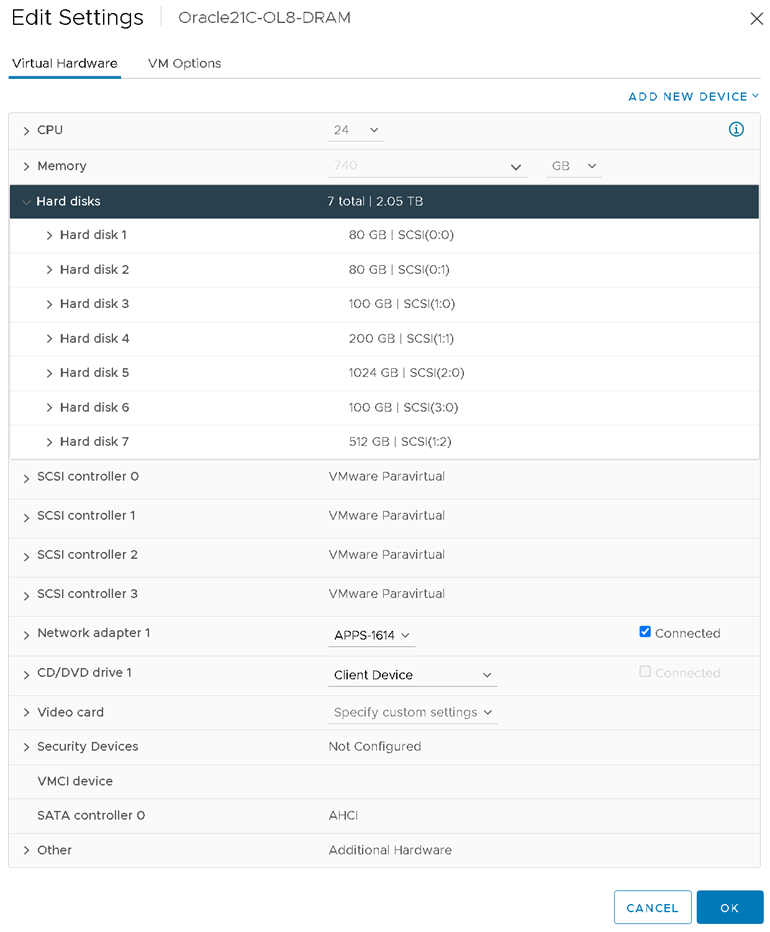Click SCSI controller 0 VMware Paravirtual value
770x932 pixels.
coord(387,476)
